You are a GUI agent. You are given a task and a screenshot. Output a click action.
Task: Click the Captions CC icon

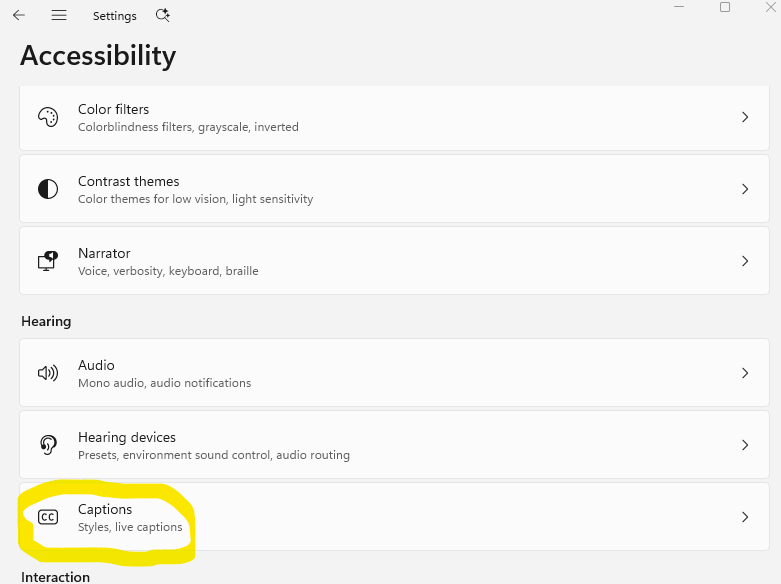[48, 517]
